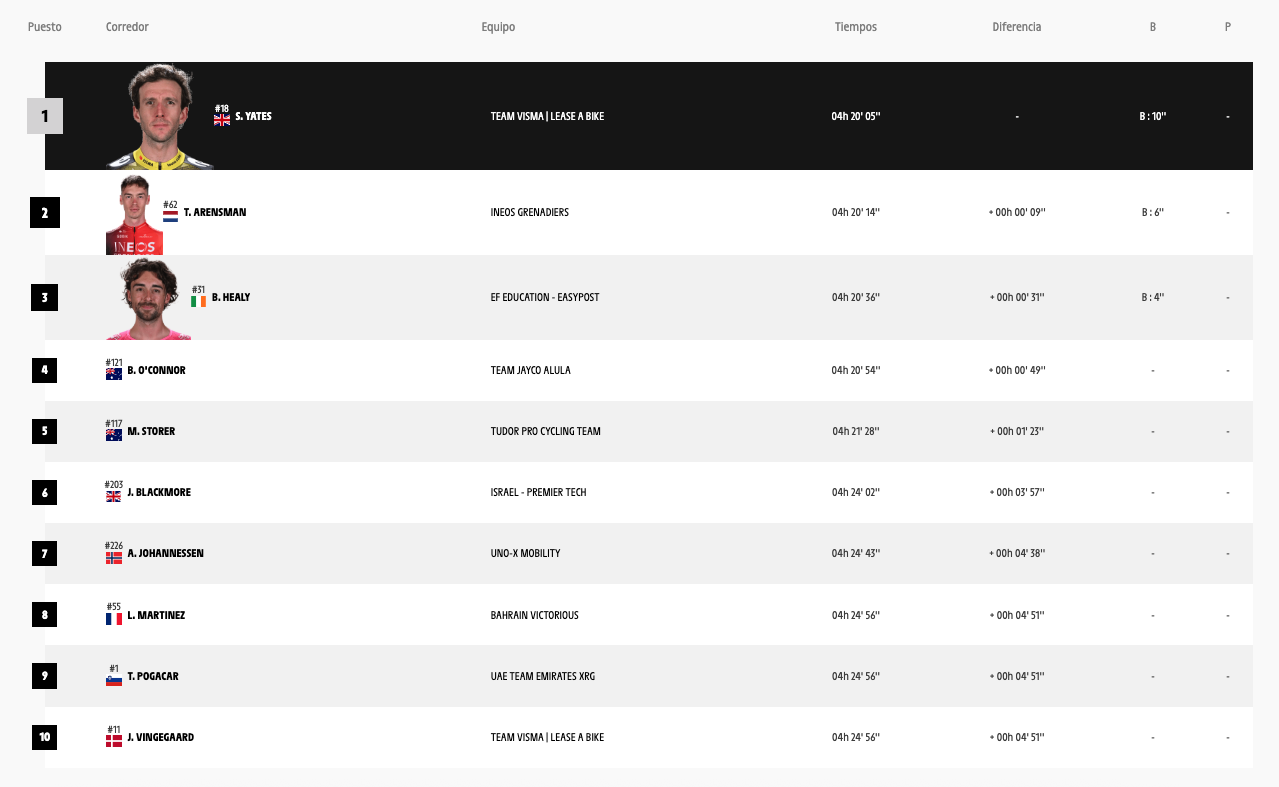The image size is (1279, 787).
Task: Click bonus value B : 6''
Action: (x=1153, y=212)
